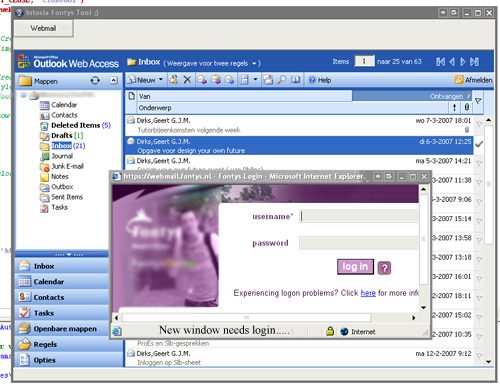Toggle the flag on the selected message
Viewport: 500px width, 386px height.
click(x=479, y=144)
